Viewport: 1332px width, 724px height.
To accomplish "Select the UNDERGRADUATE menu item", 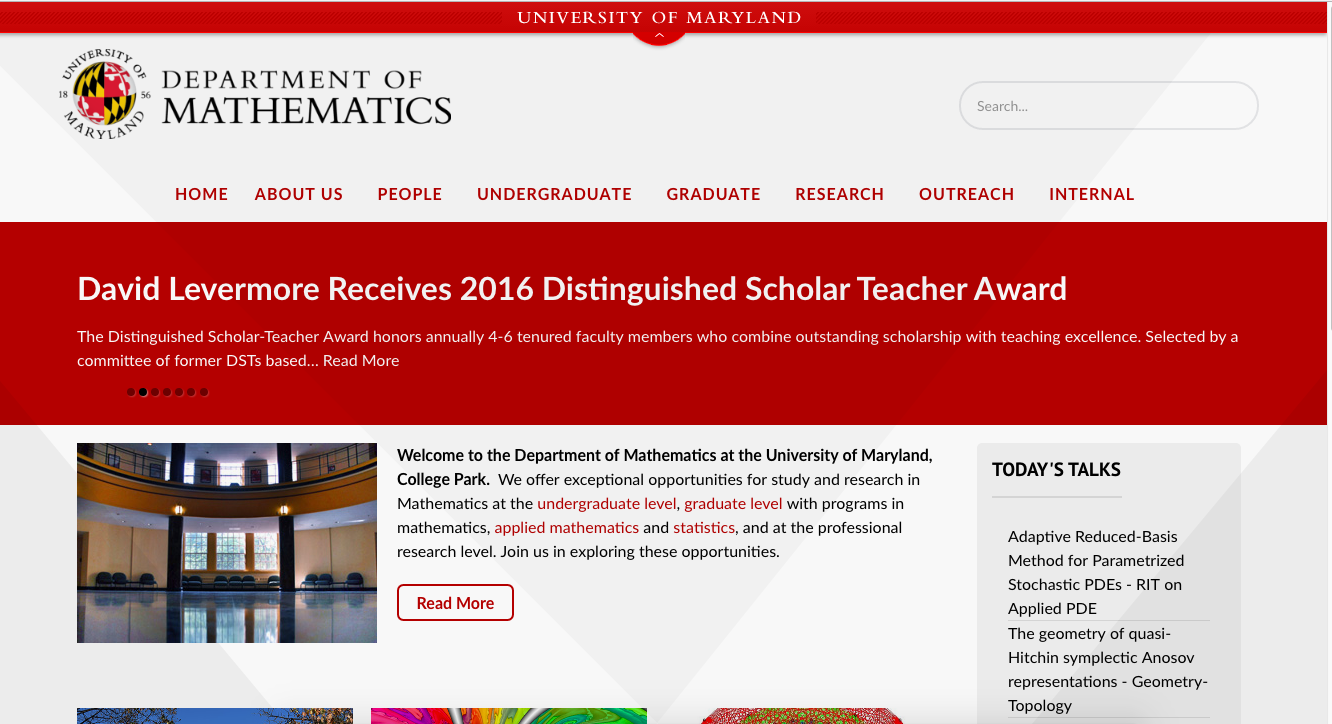I will (554, 194).
